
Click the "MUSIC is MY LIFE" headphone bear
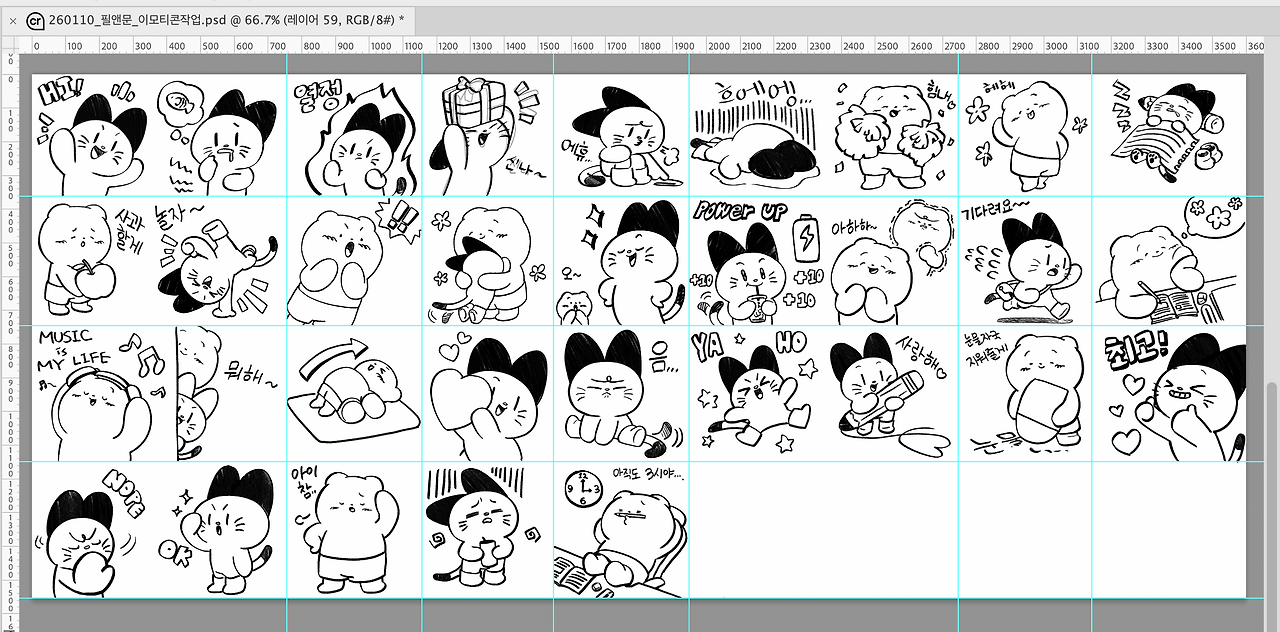coord(100,394)
